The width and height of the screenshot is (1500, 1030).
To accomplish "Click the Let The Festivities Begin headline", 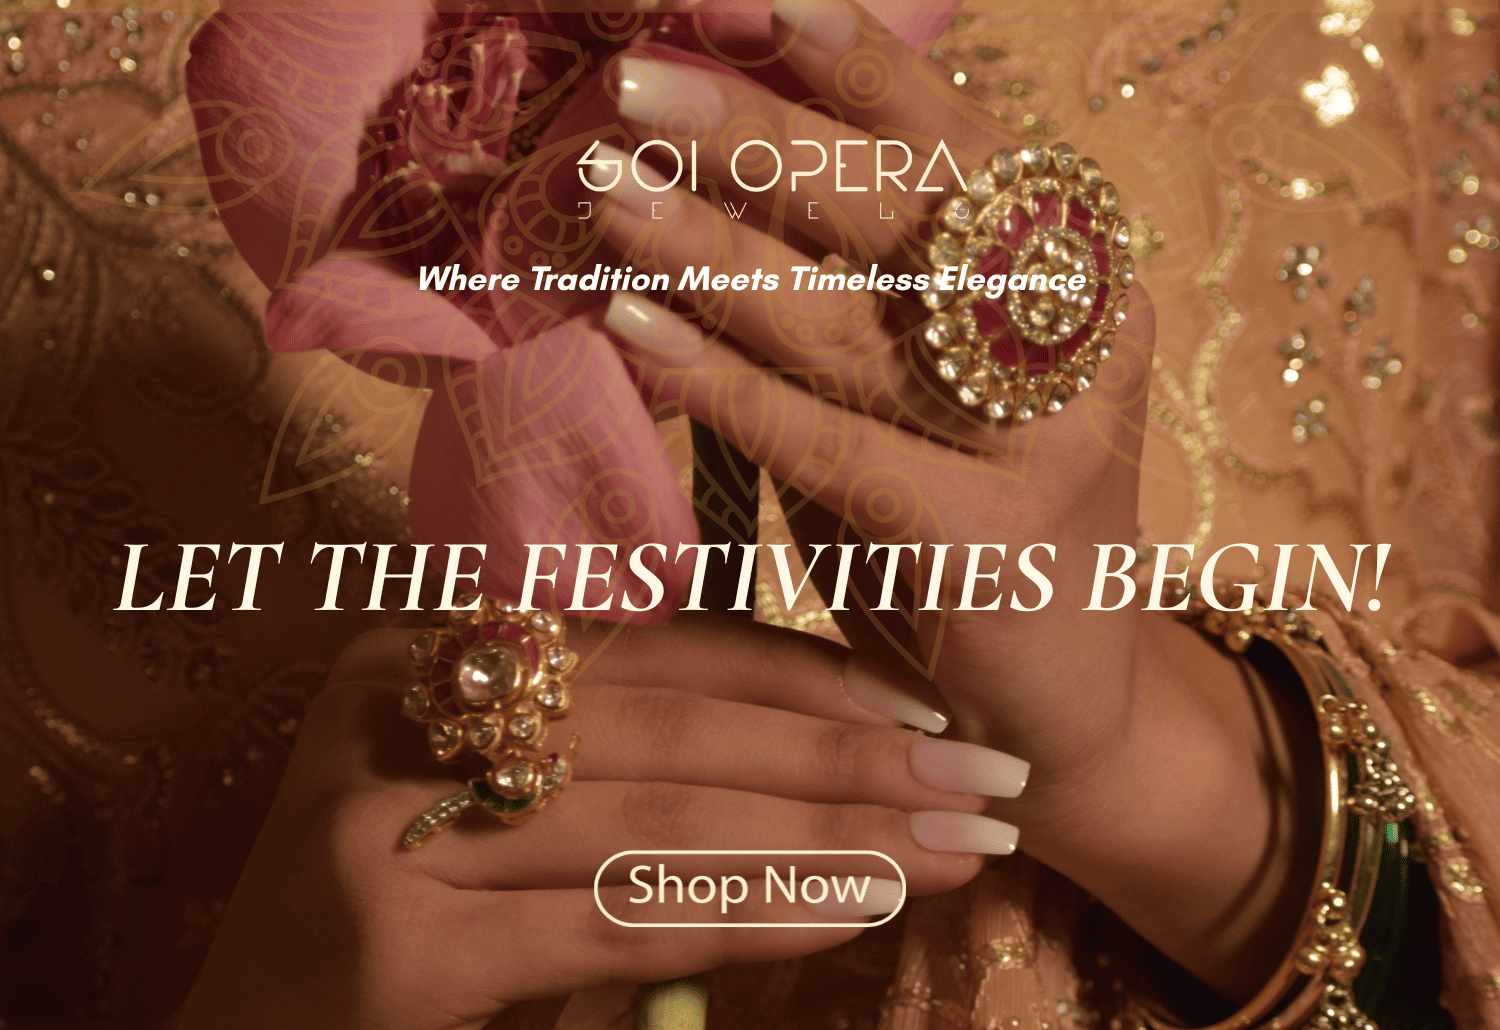I will coord(752,578).
